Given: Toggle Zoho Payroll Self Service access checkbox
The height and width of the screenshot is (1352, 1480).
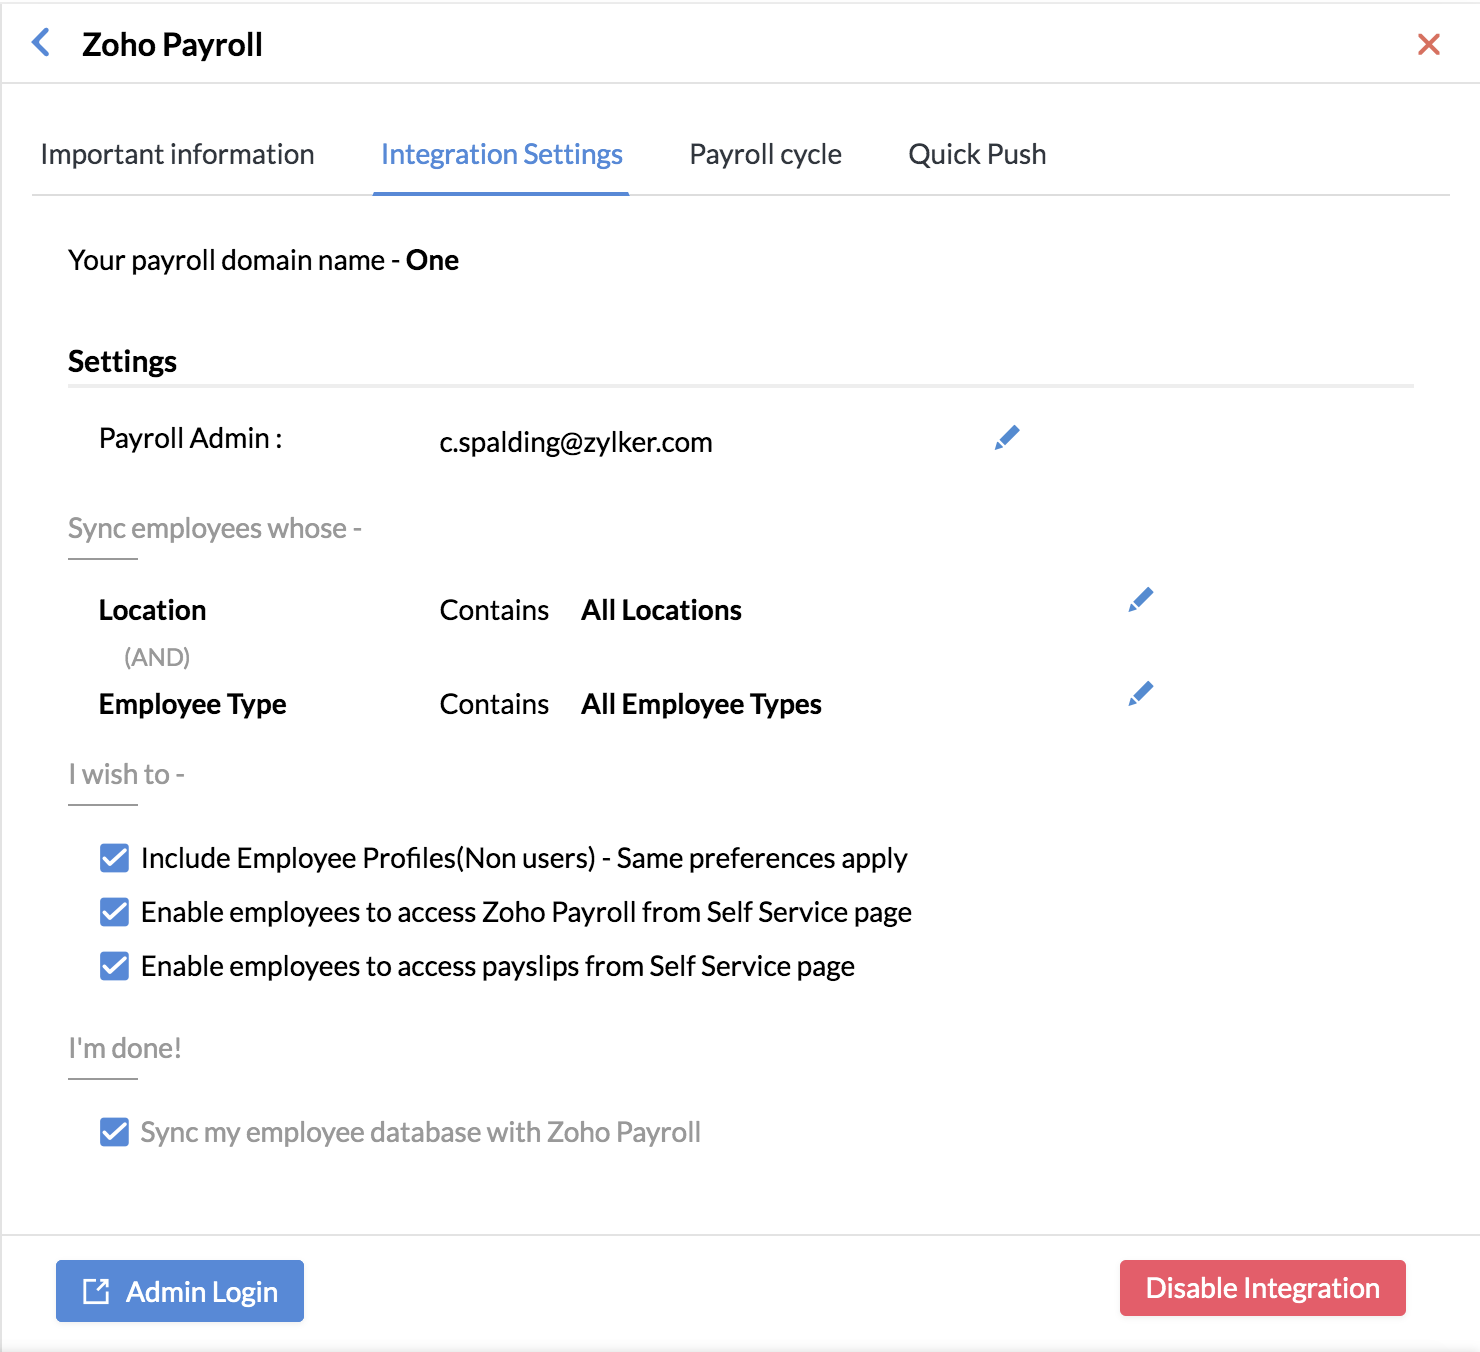Looking at the screenshot, I should (x=114, y=912).
